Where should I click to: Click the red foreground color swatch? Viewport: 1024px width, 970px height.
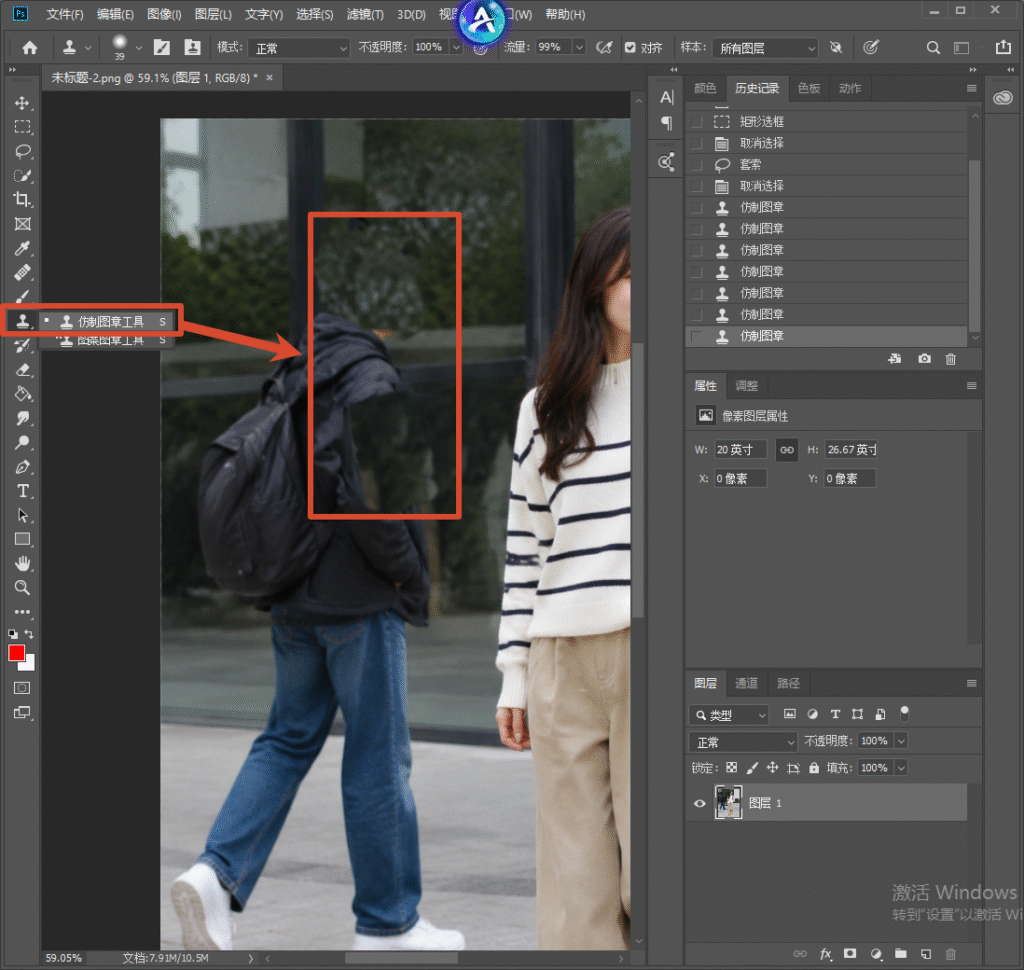[x=16, y=653]
